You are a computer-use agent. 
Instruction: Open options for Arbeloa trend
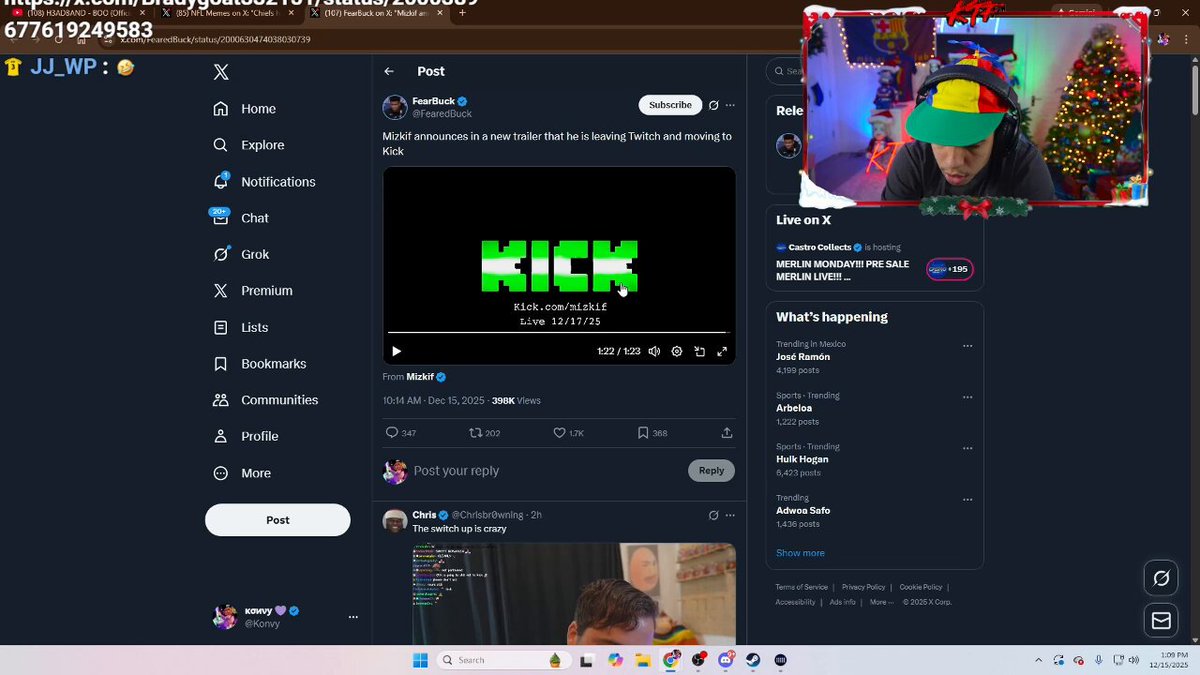click(x=967, y=397)
